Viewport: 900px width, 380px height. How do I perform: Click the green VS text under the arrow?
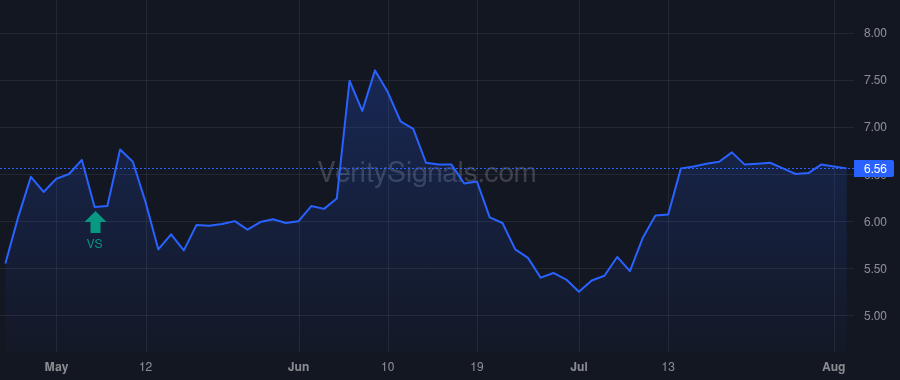coord(95,244)
